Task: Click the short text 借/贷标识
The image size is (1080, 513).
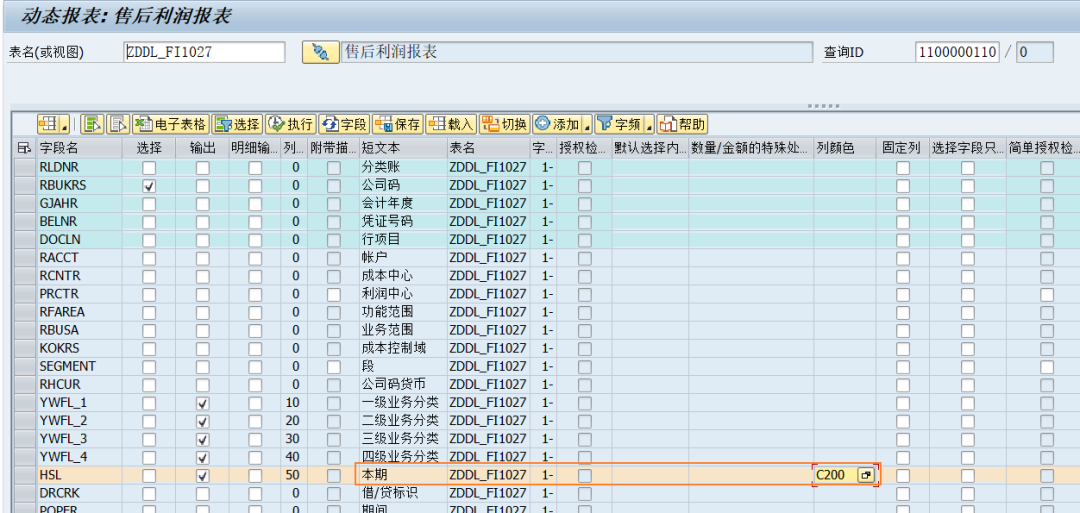Action: 390,493
